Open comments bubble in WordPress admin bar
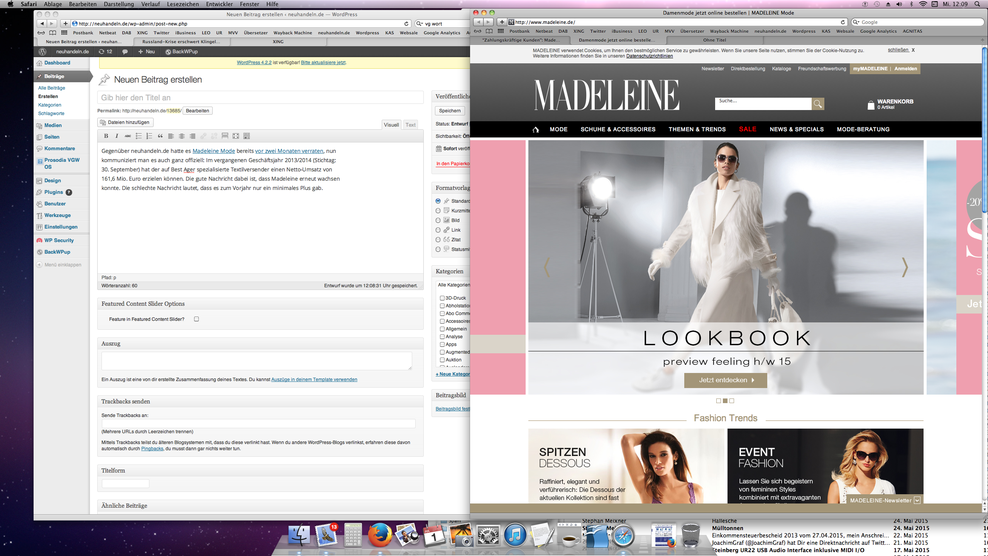Viewport: 988px width, 556px height. (x=125, y=52)
